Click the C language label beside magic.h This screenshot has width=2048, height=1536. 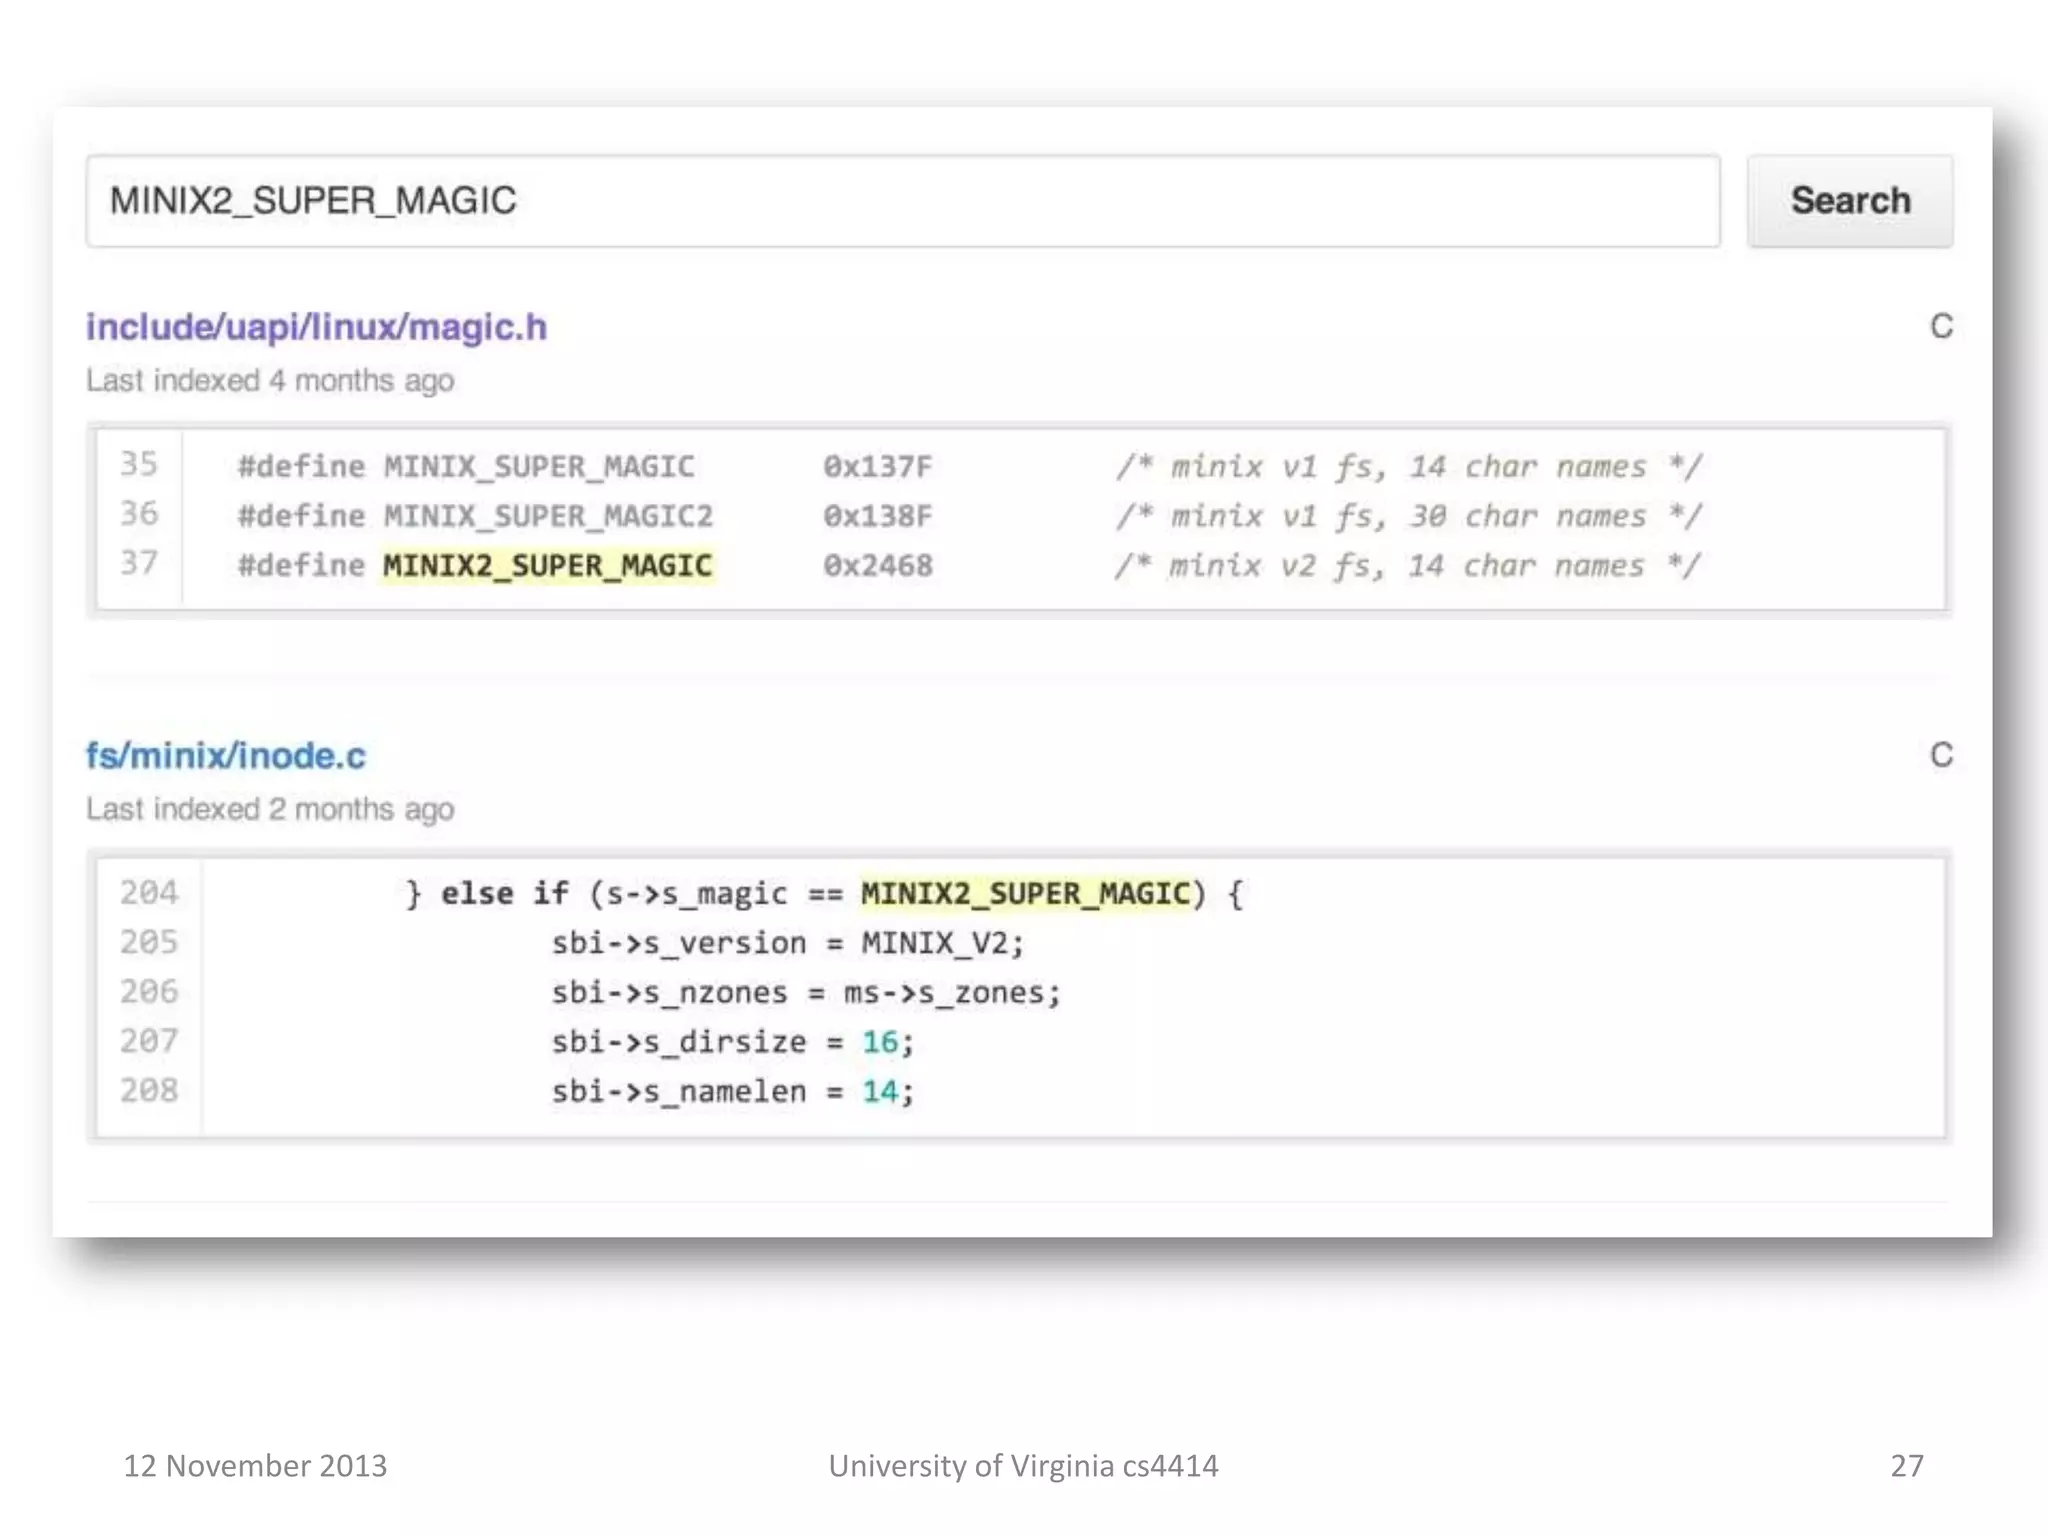(x=1940, y=327)
